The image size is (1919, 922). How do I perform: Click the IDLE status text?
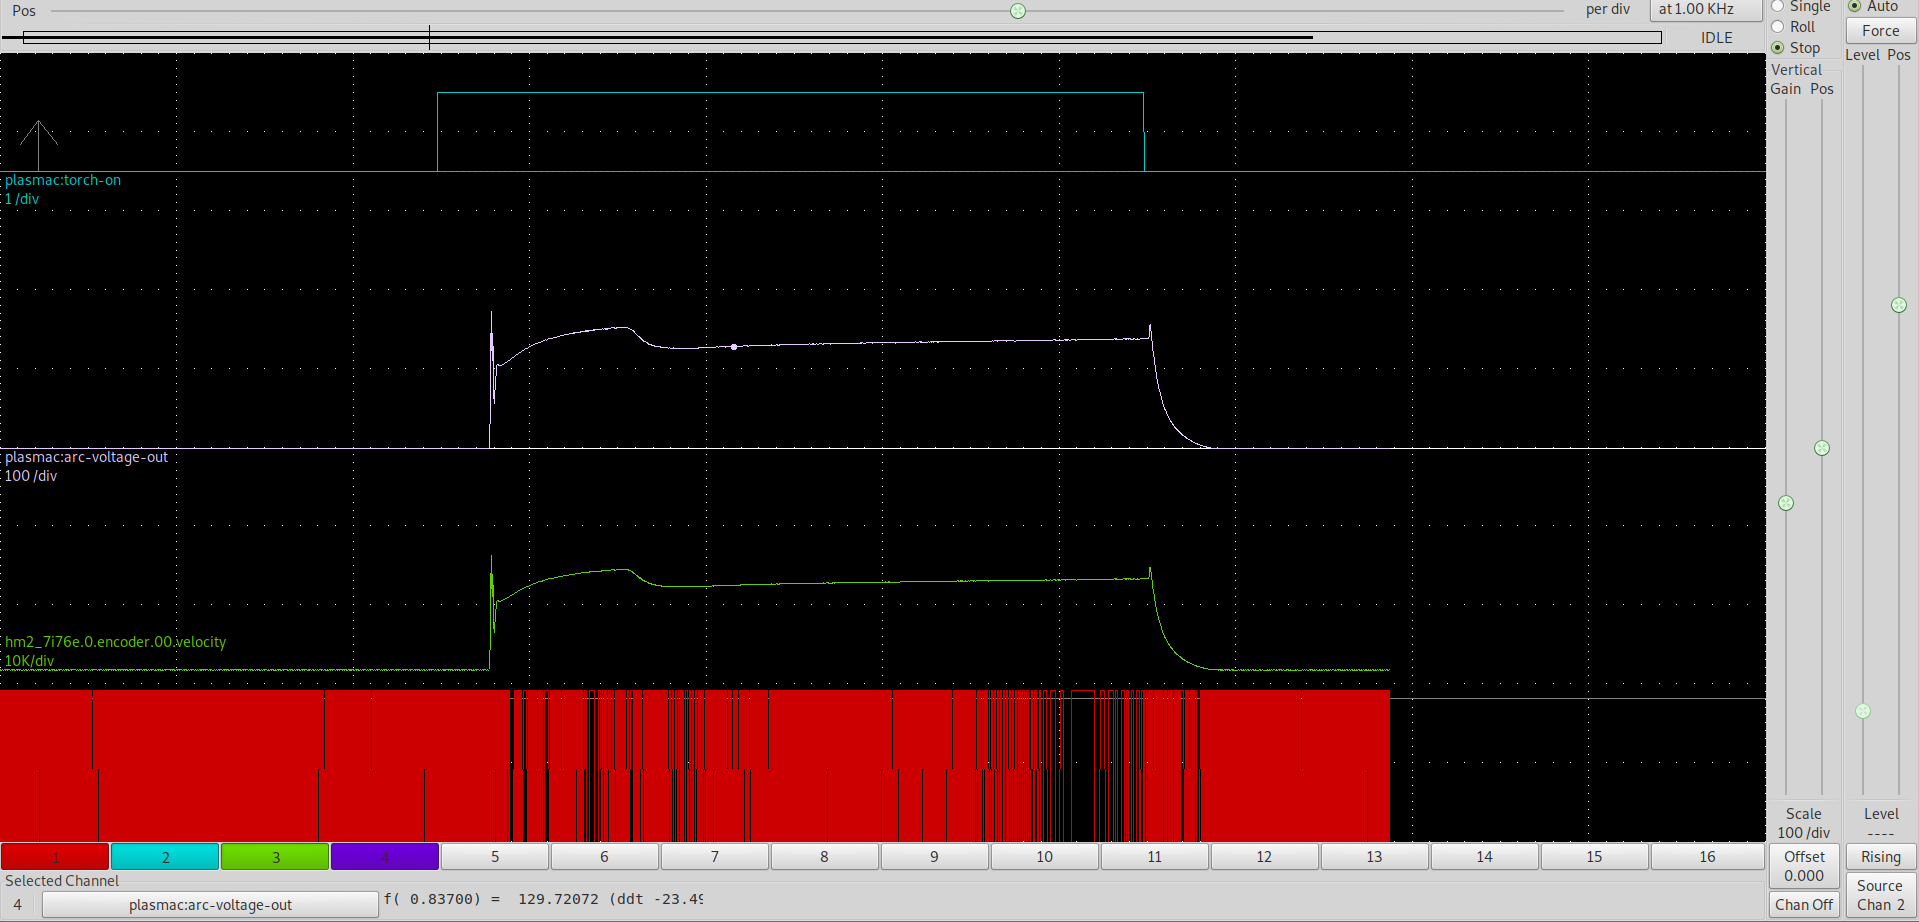tap(1717, 38)
